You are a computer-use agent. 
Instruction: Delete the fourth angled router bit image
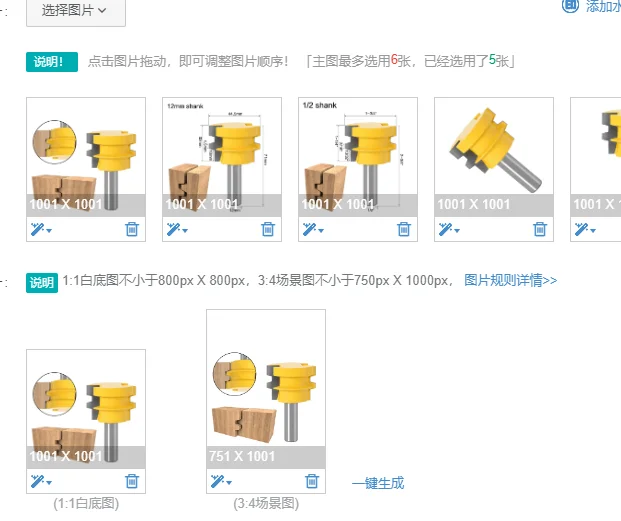(x=540, y=229)
